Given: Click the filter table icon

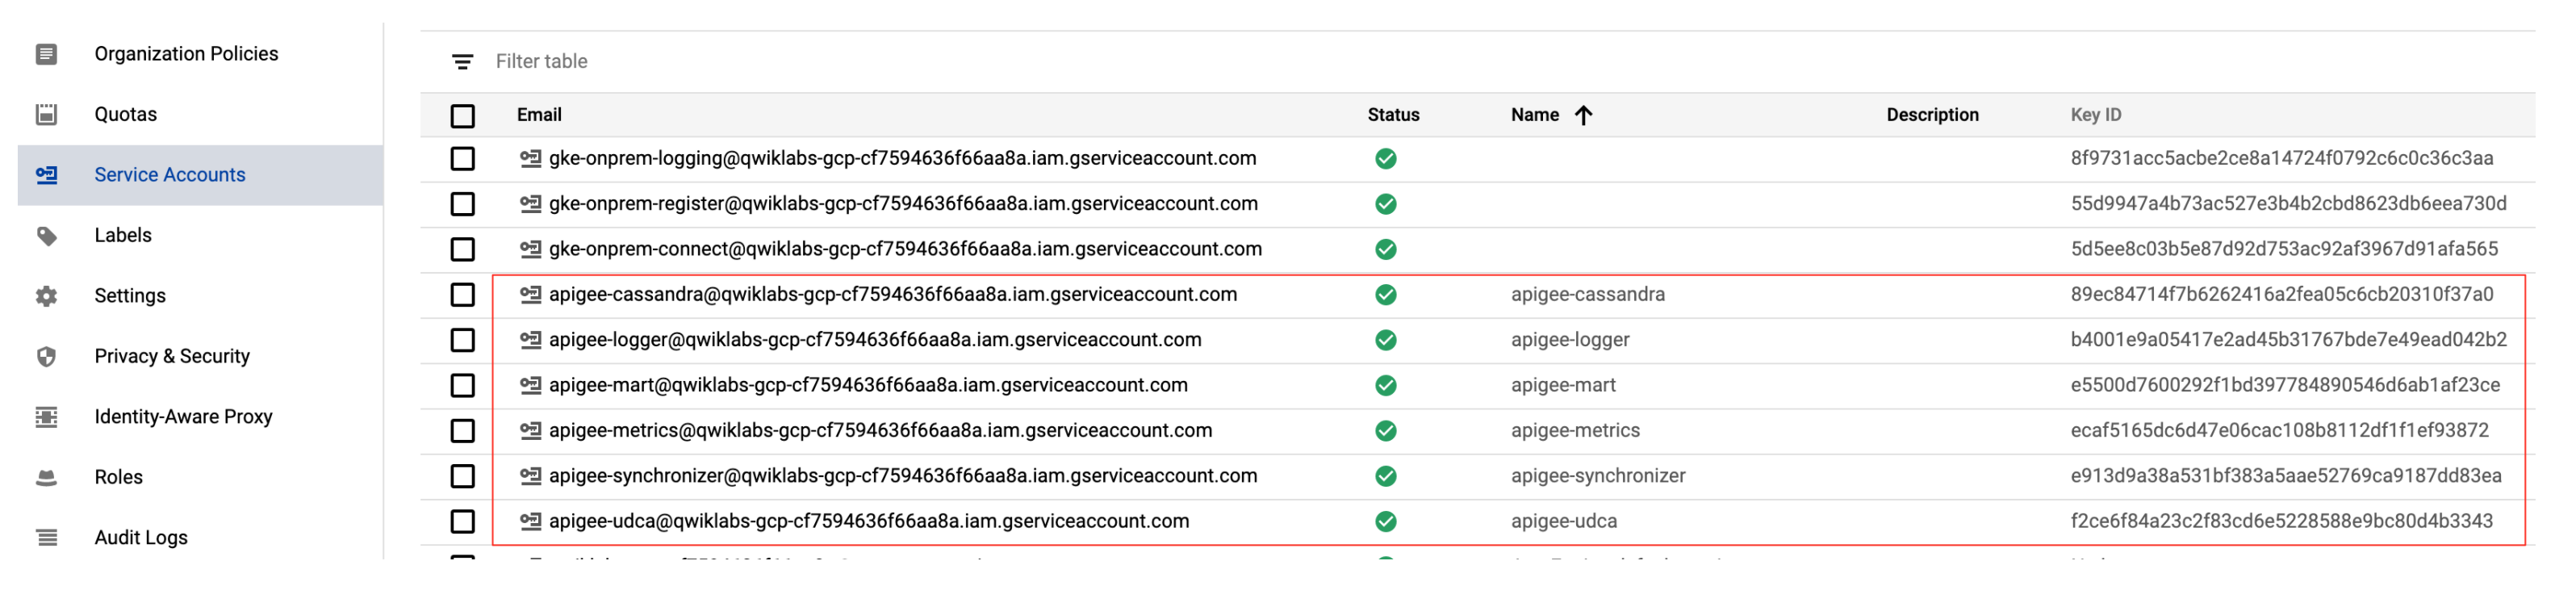Looking at the screenshot, I should click(x=462, y=62).
